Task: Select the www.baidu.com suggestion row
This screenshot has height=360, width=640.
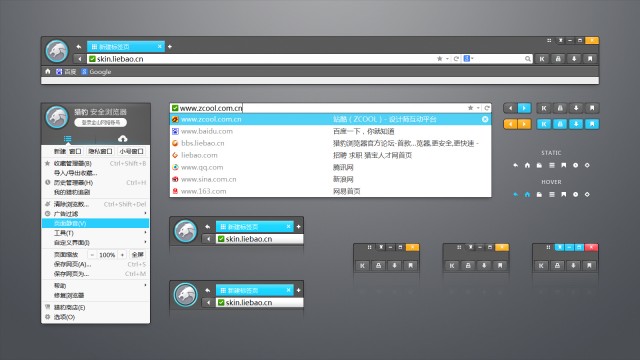Action: tap(330, 131)
